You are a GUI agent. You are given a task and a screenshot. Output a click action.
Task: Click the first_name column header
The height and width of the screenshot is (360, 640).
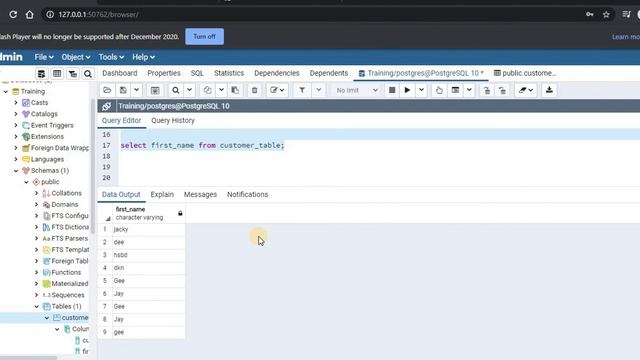(x=149, y=213)
